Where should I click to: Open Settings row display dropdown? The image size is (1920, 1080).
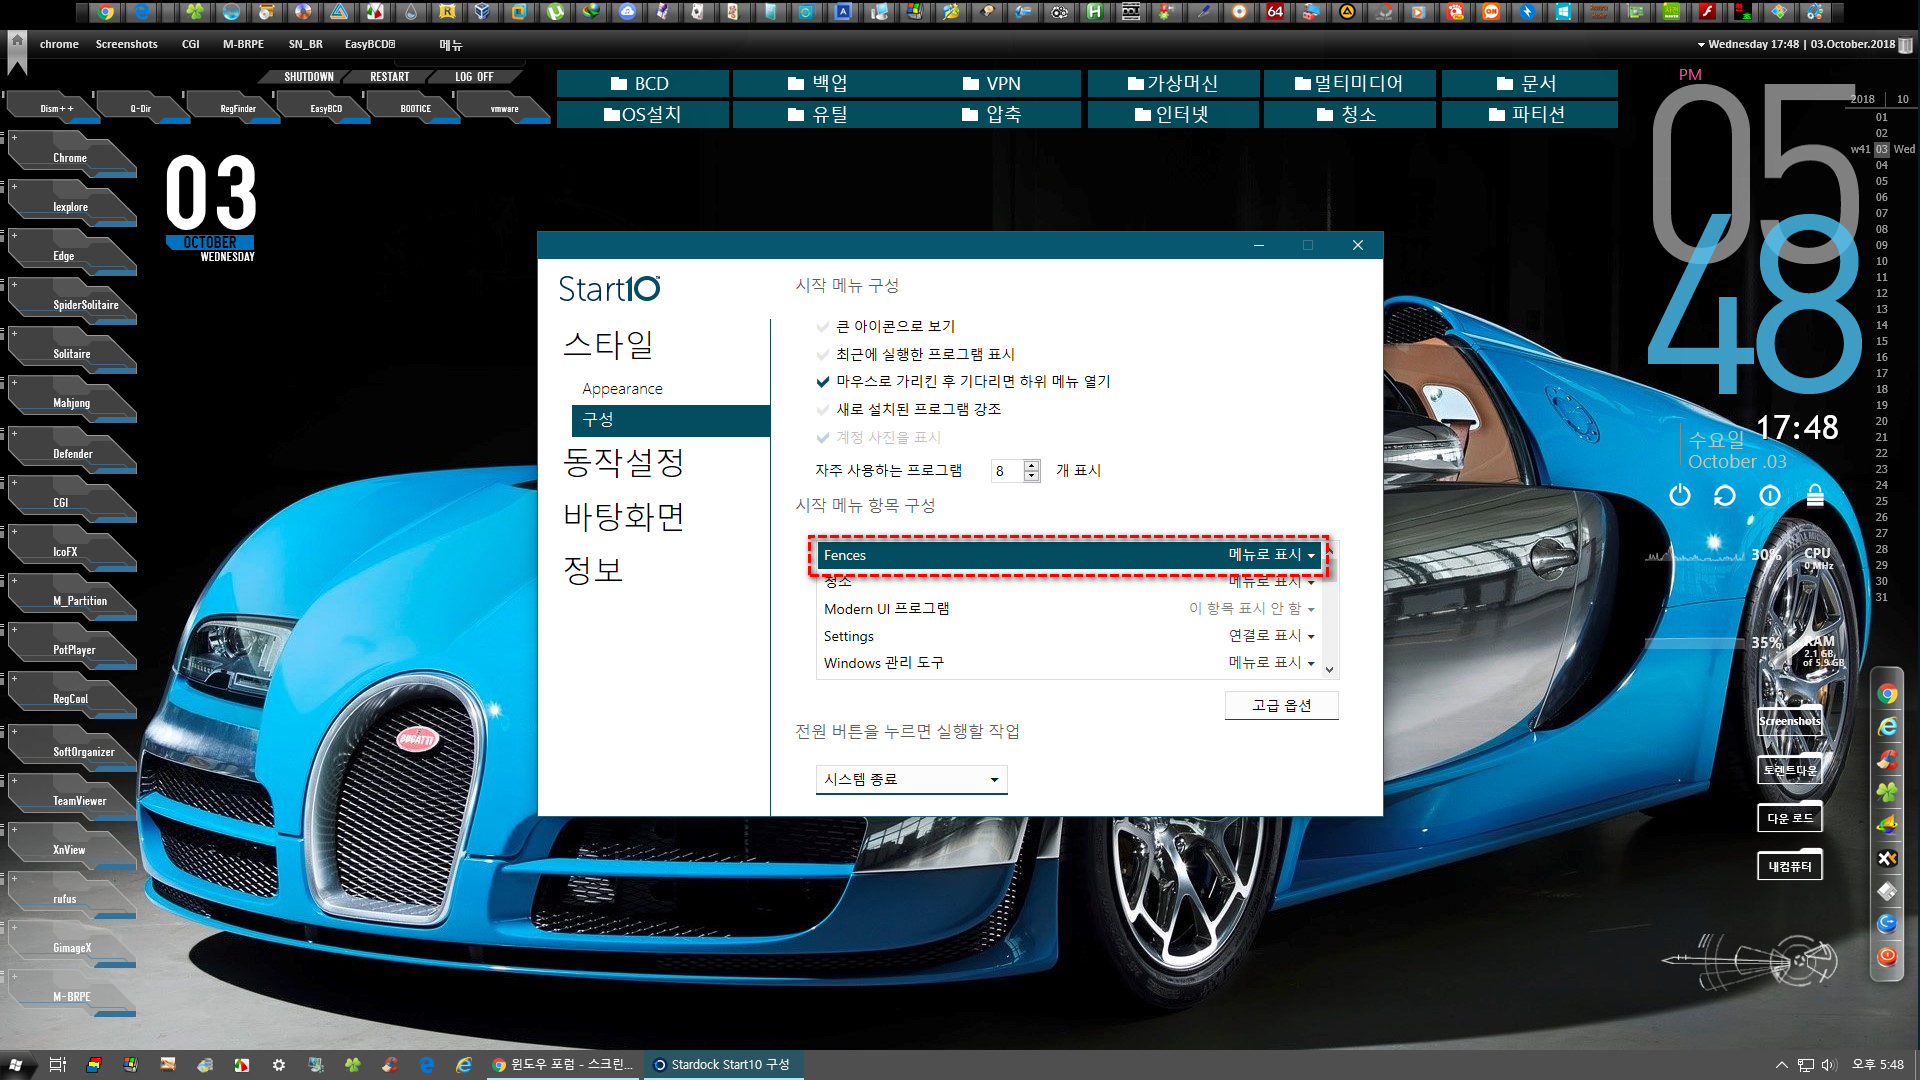pos(1272,636)
